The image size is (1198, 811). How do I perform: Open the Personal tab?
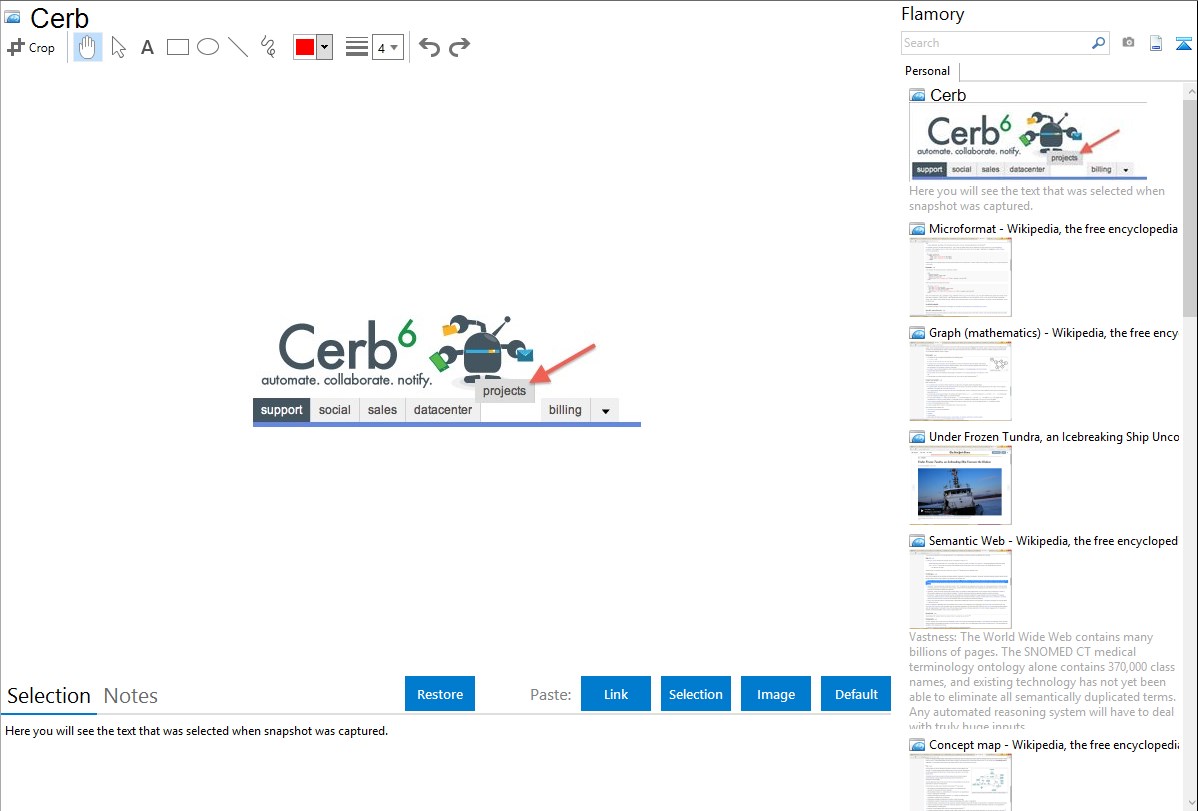pos(928,71)
